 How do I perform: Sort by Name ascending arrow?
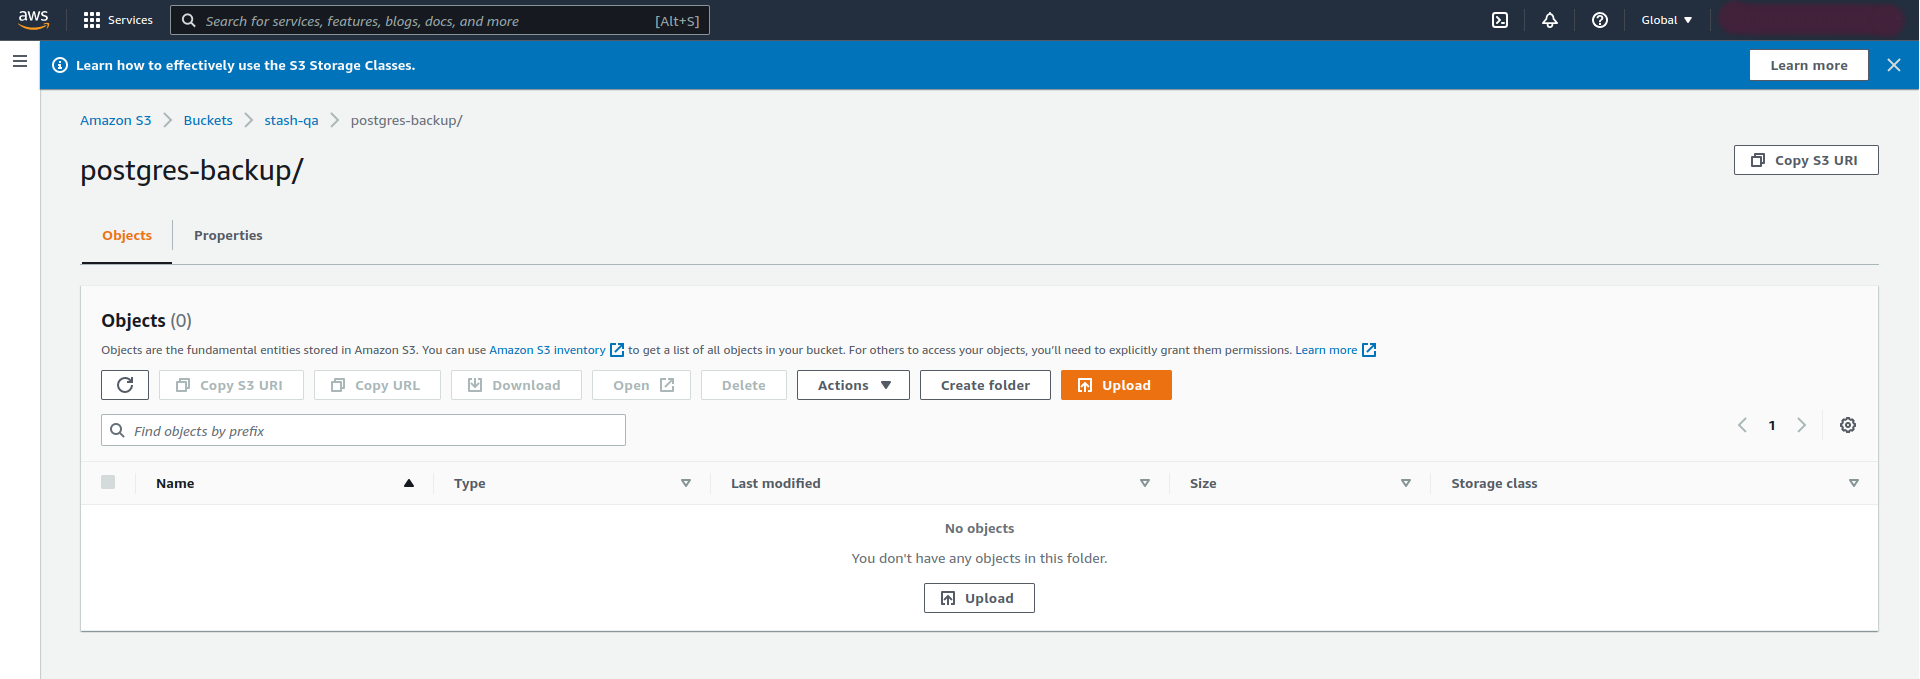(x=409, y=483)
